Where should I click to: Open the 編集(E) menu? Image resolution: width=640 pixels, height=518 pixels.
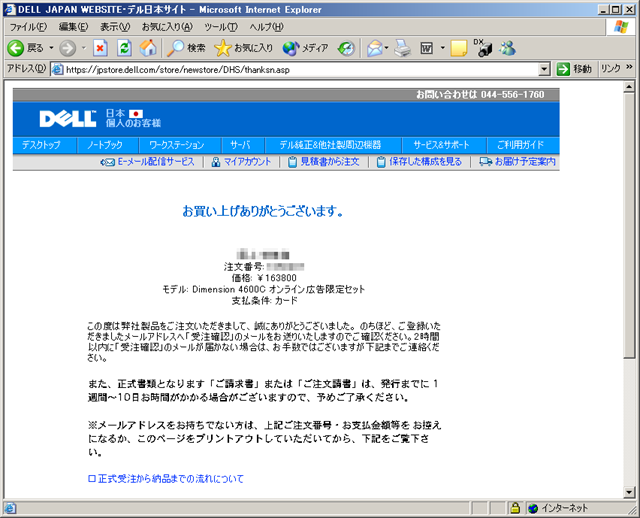pos(73,27)
